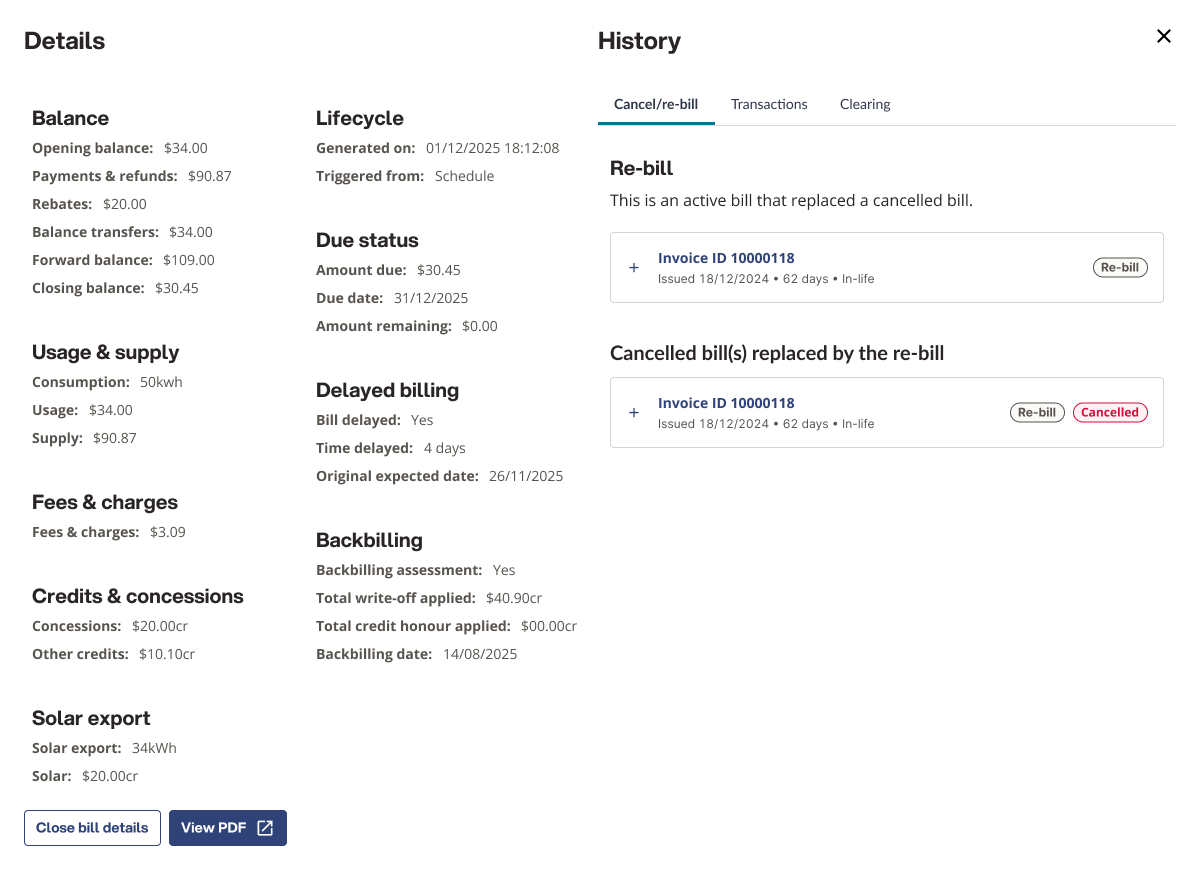Click the Total write-off applied amount
Screen dimensions: 1200x870
coord(514,598)
